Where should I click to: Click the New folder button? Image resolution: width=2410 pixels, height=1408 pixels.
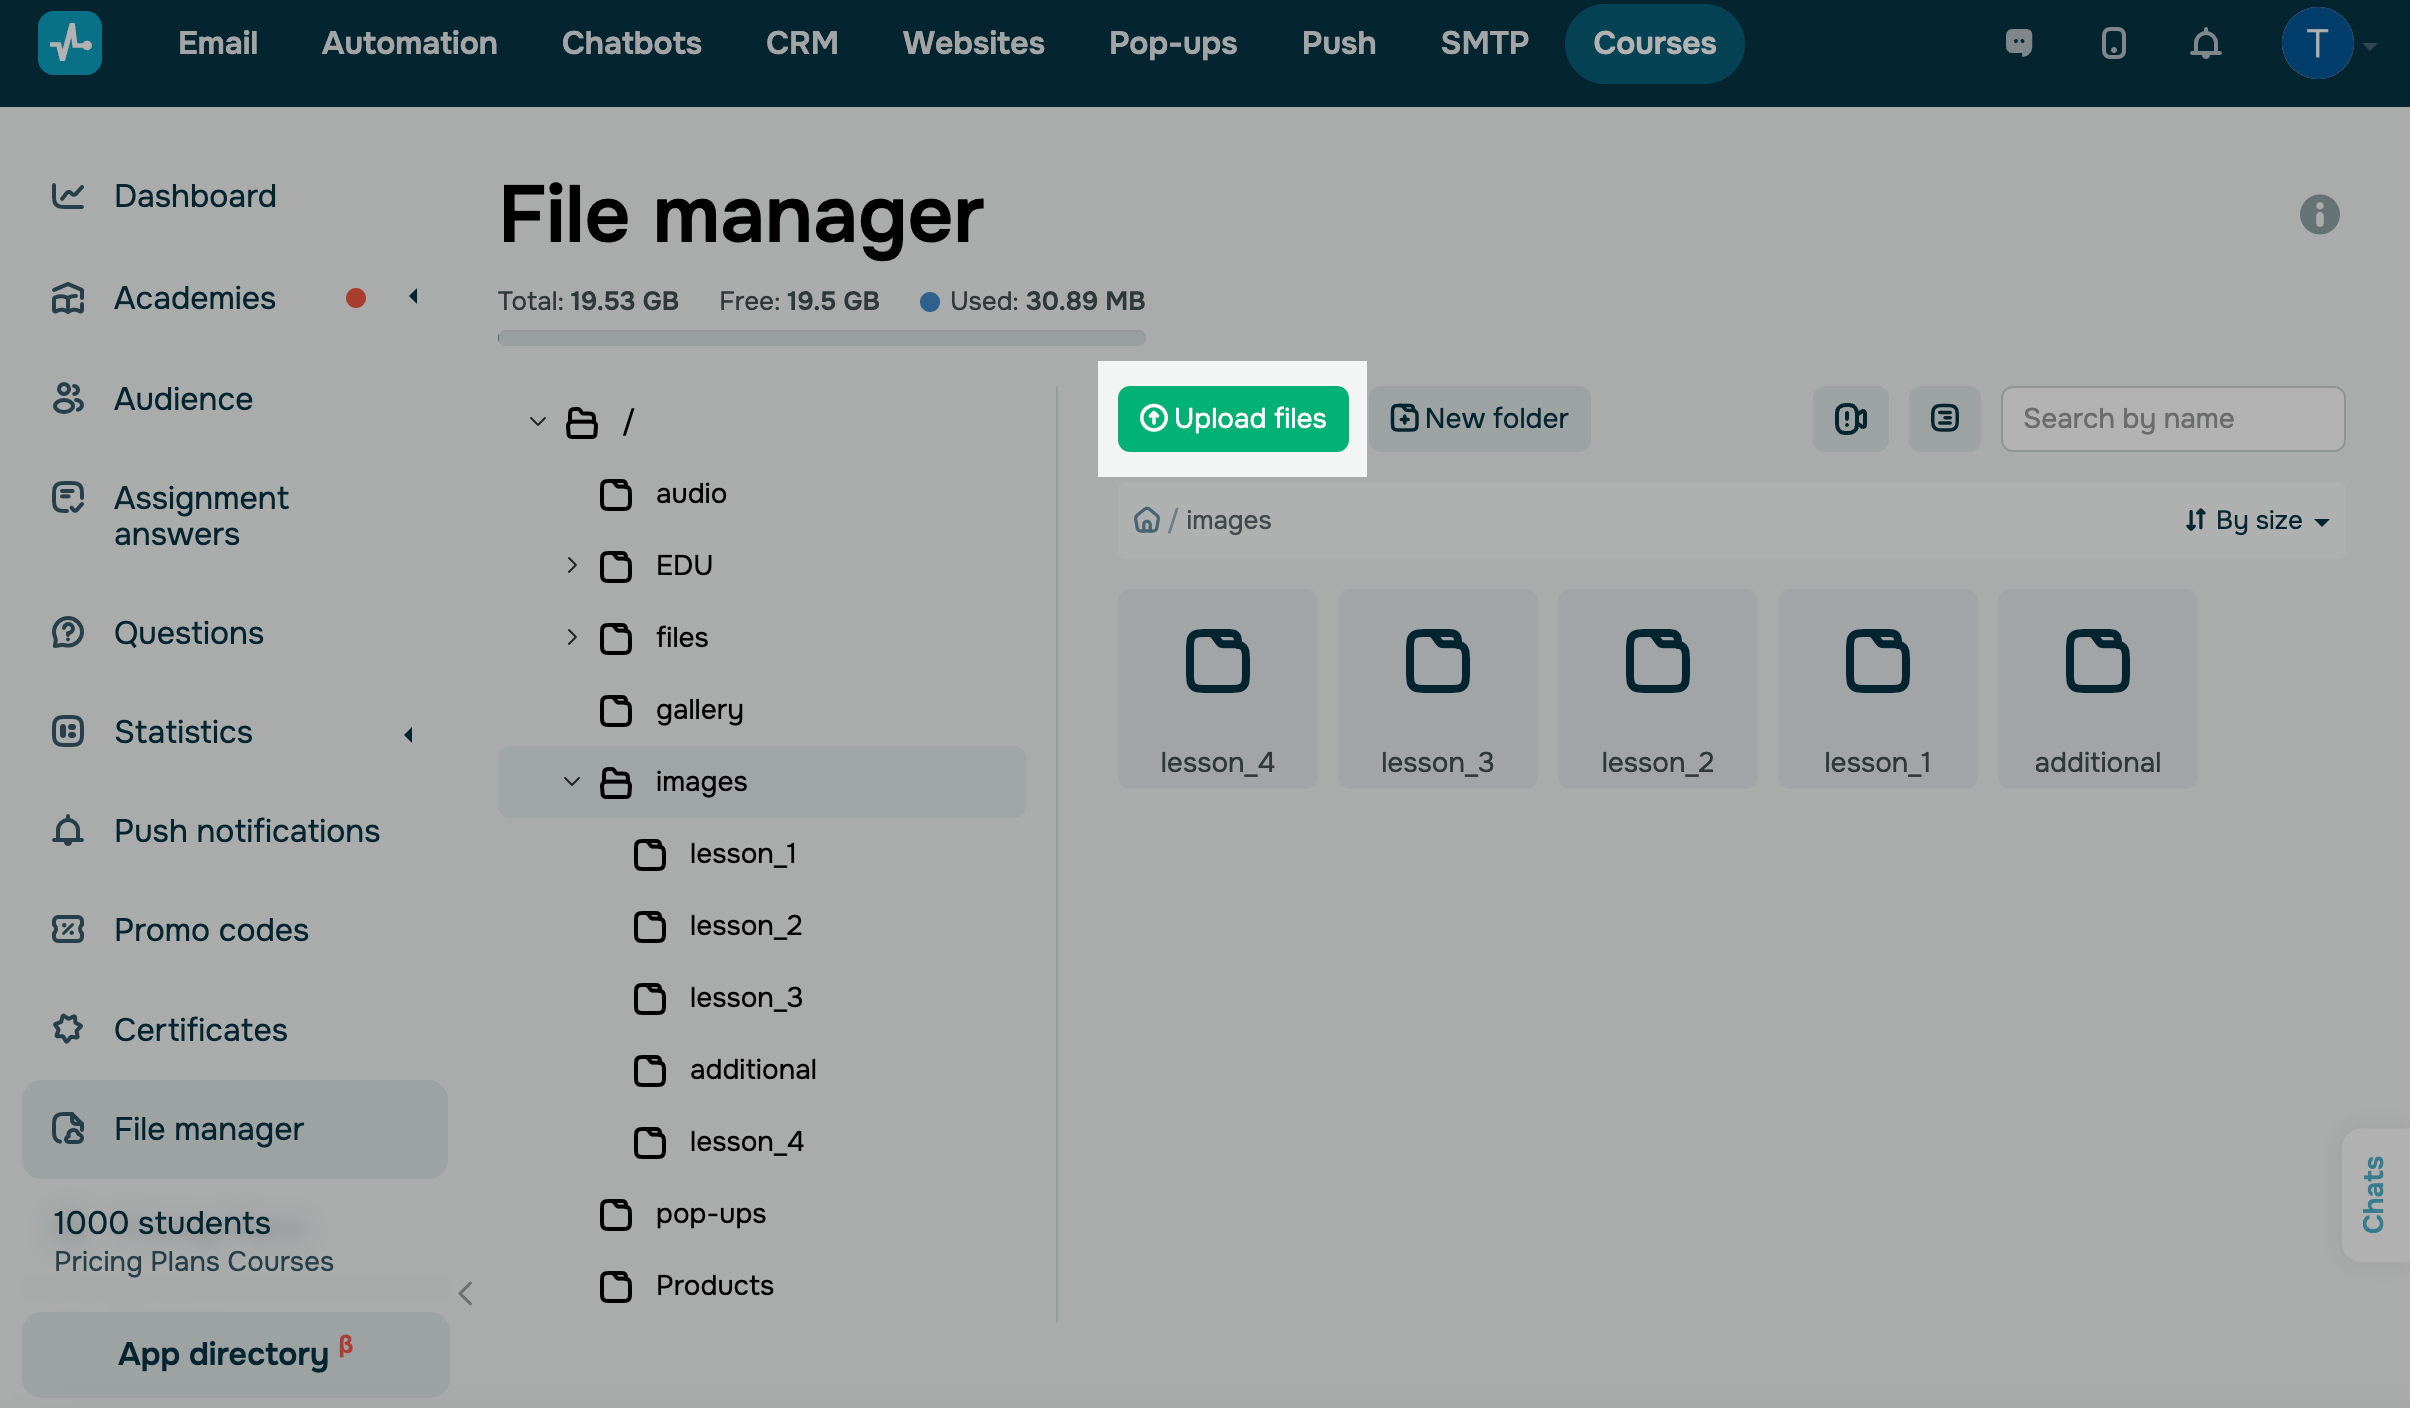pyautogui.click(x=1480, y=418)
